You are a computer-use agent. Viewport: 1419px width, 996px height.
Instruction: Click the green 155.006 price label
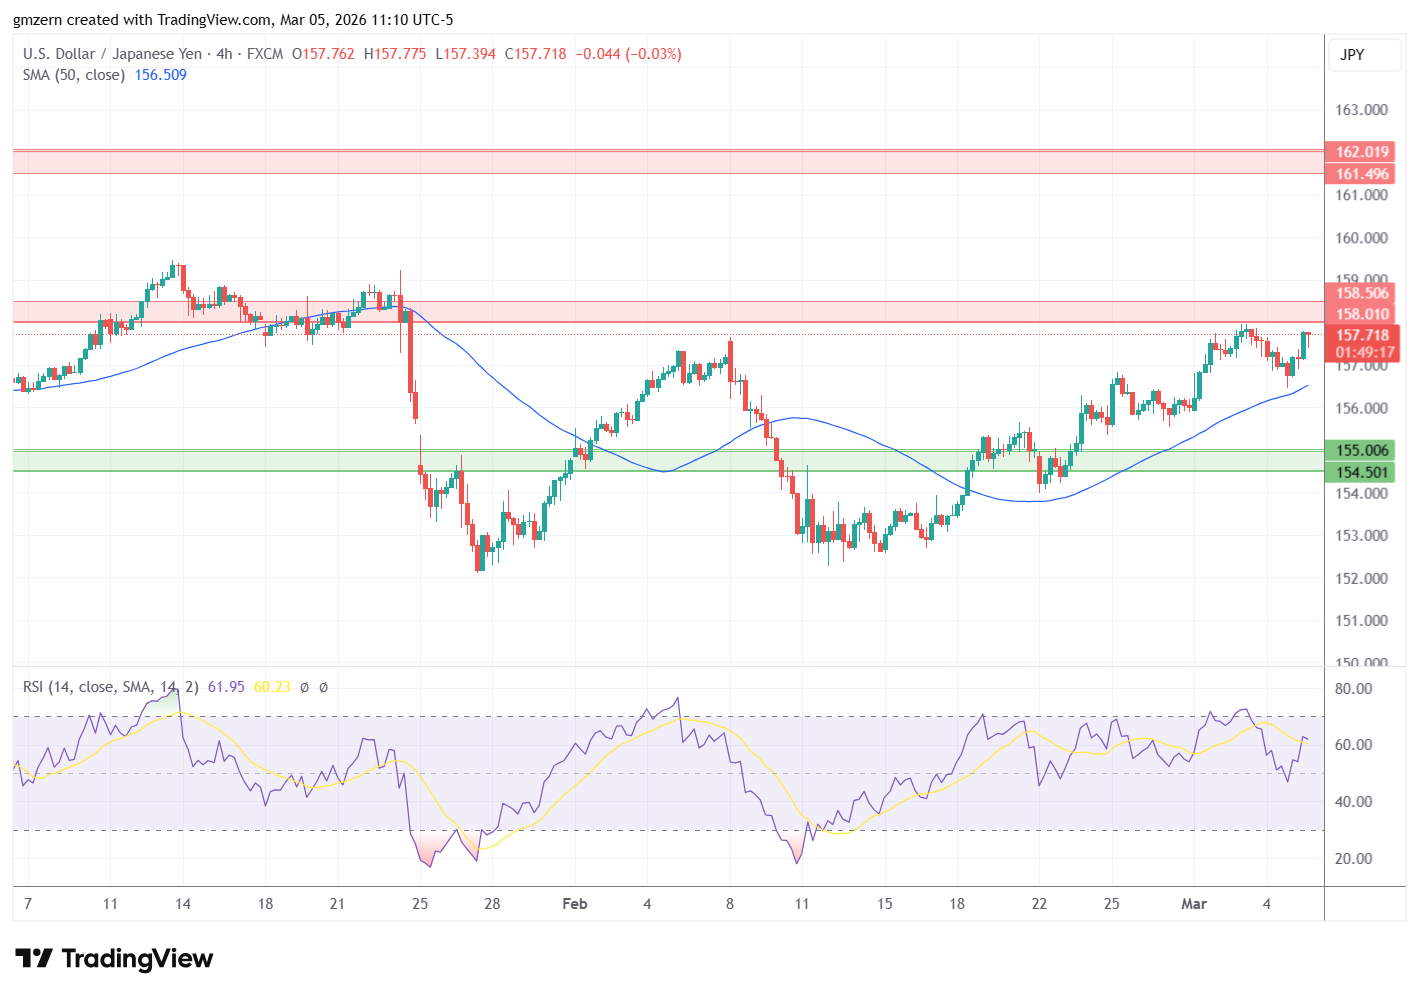coord(1362,450)
